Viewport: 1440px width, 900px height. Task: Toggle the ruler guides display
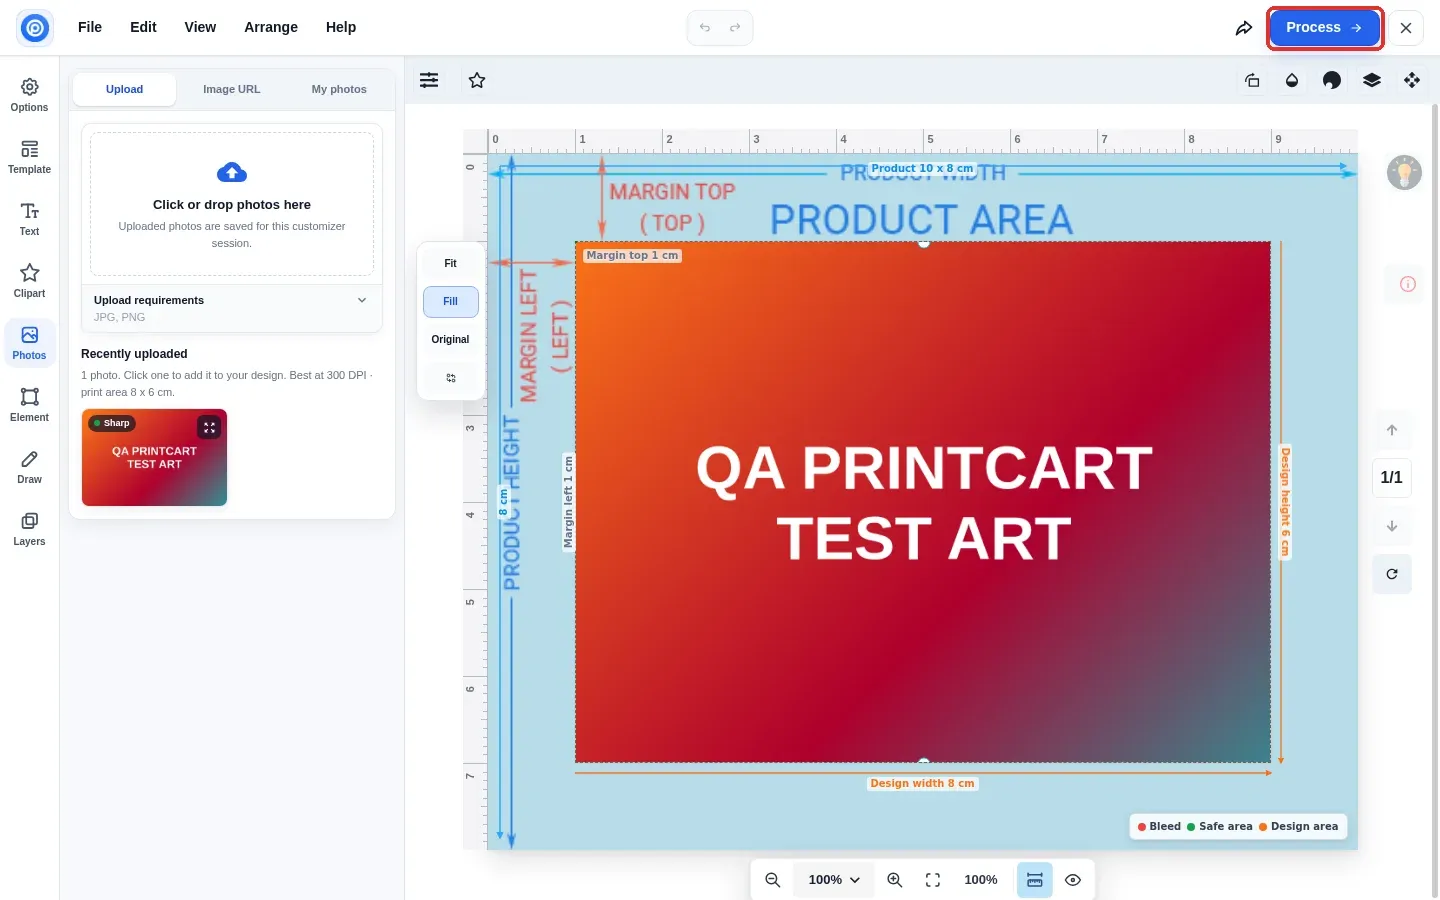click(x=1035, y=880)
